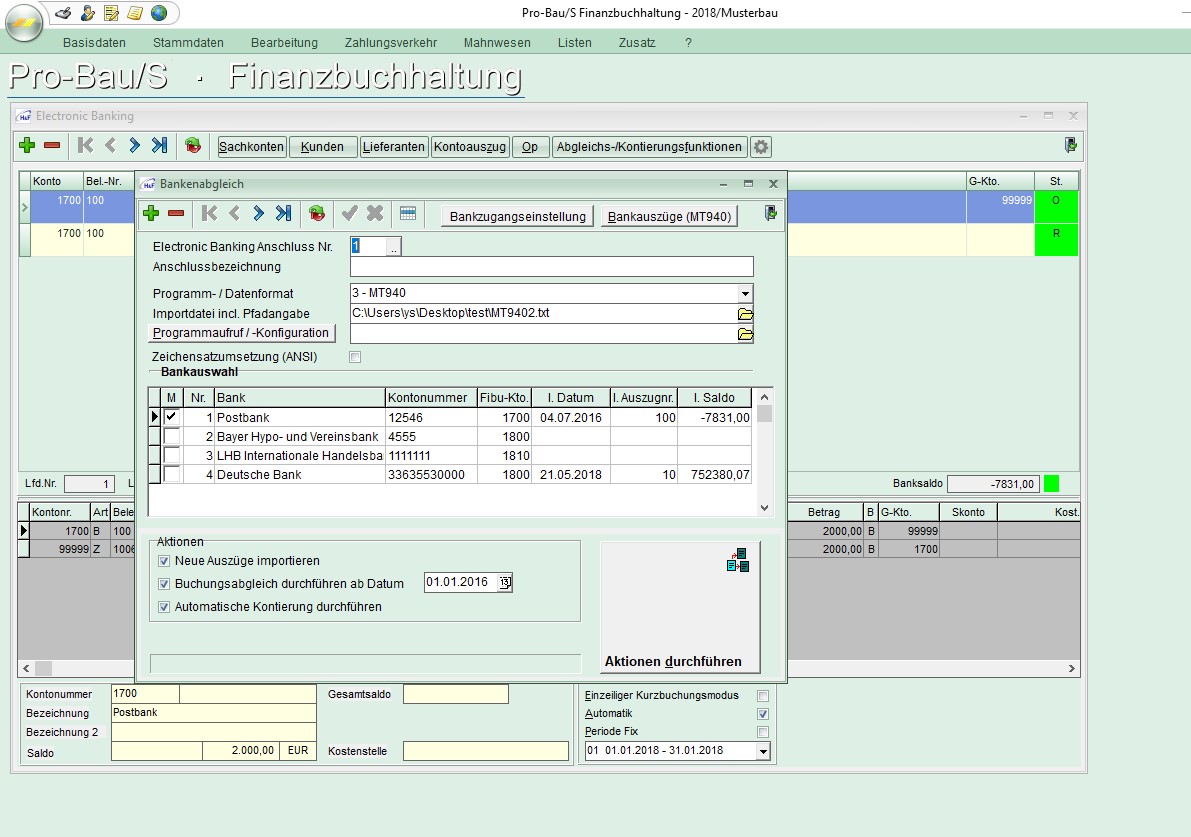1191x837 pixels.
Task: Click the globe icon in quick access bar
Action: point(159,13)
